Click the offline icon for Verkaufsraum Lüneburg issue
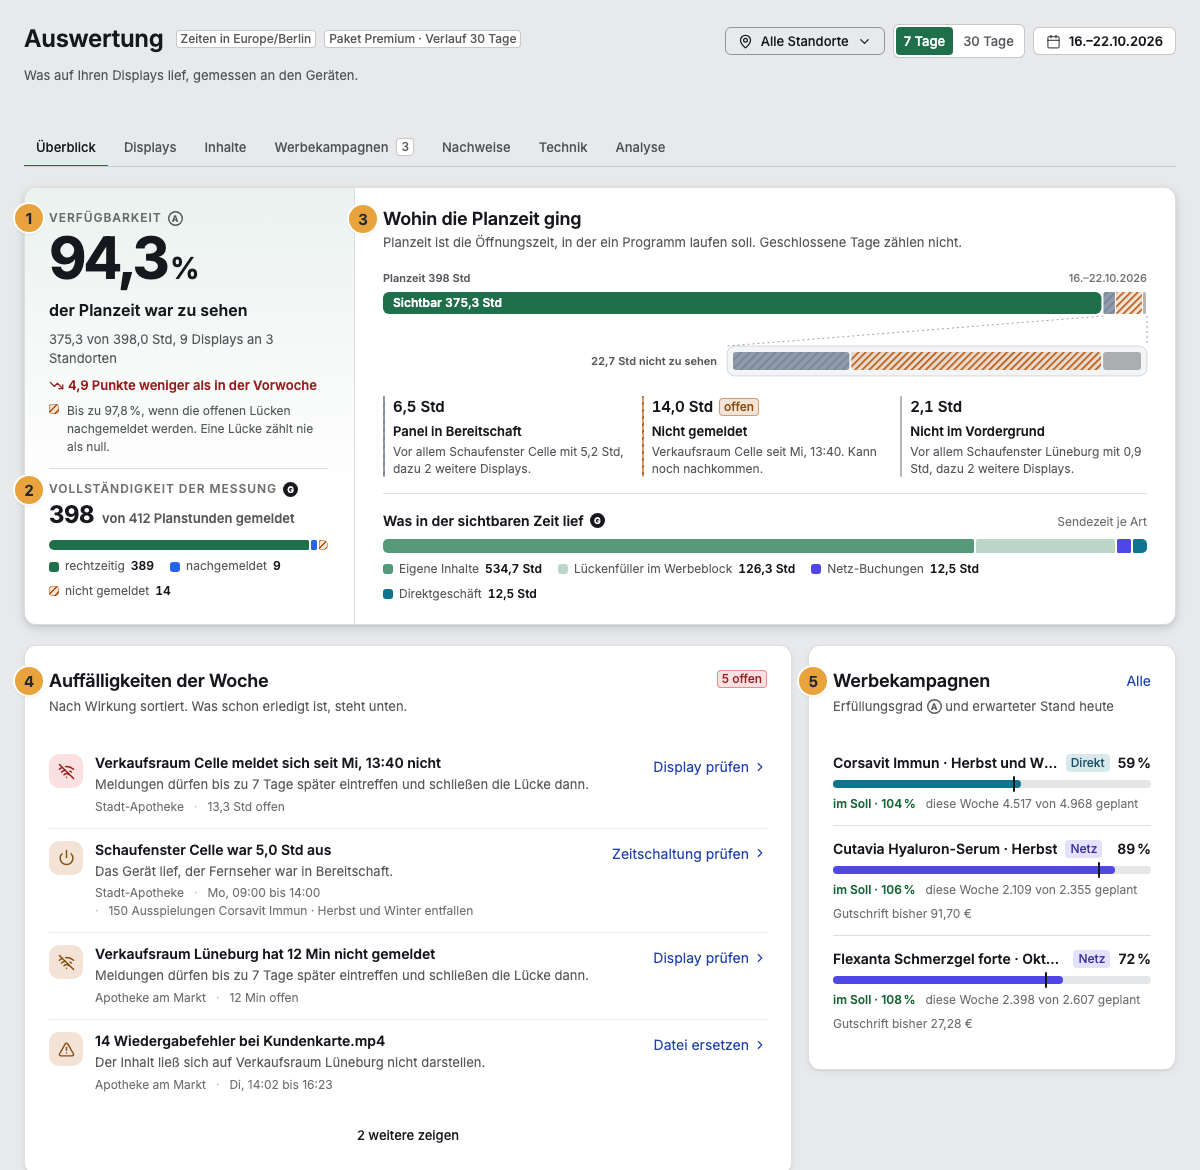 pyautogui.click(x=66, y=962)
